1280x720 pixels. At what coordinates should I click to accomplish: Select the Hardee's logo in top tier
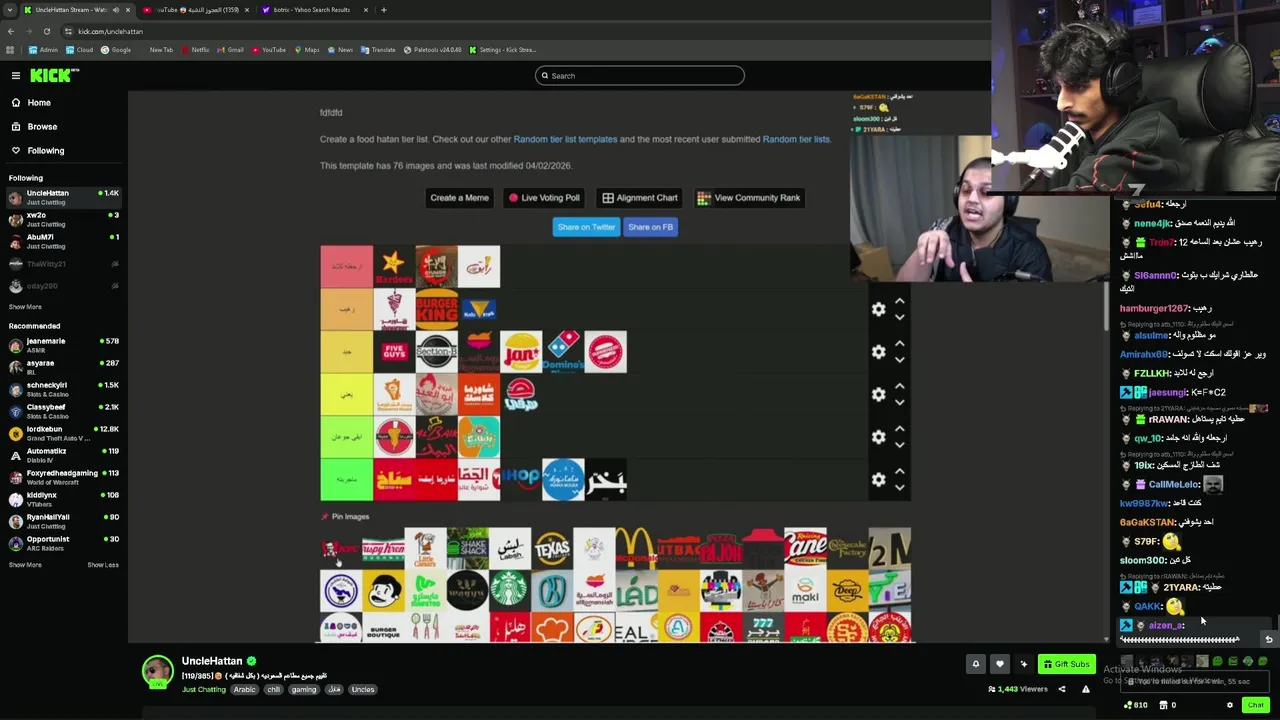[394, 267]
